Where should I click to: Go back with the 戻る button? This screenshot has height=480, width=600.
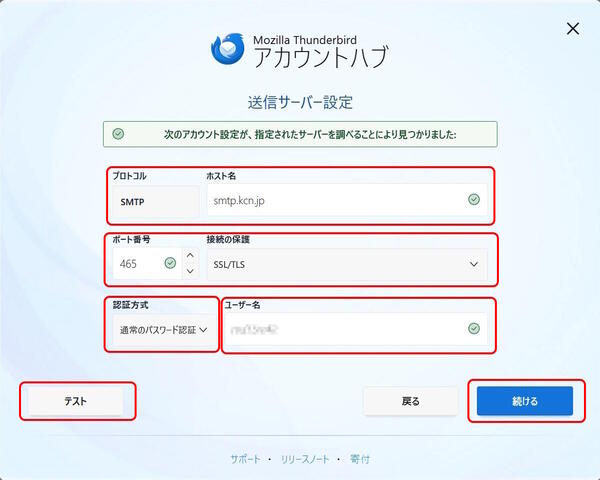coord(411,401)
